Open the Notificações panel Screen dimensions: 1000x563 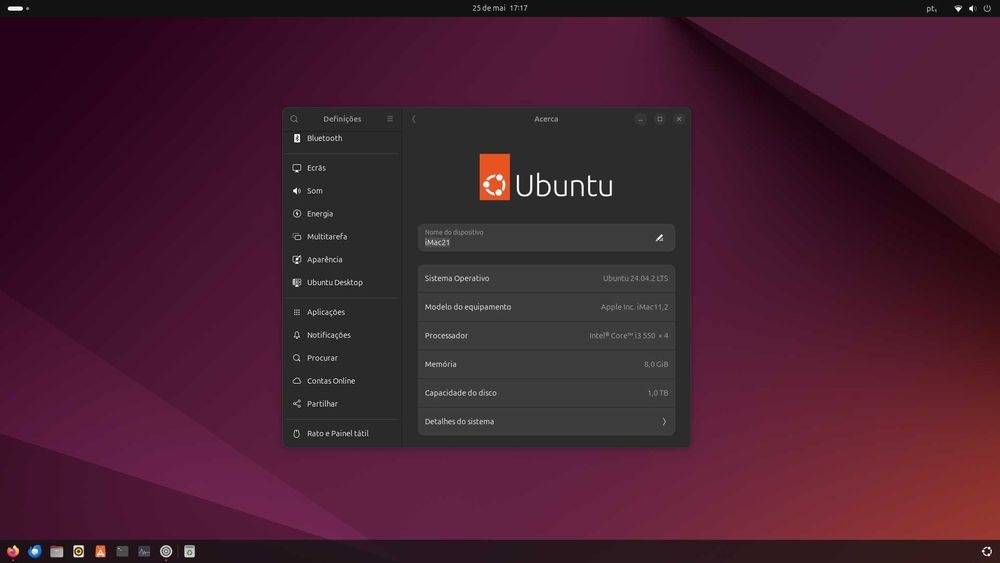tap(342, 335)
